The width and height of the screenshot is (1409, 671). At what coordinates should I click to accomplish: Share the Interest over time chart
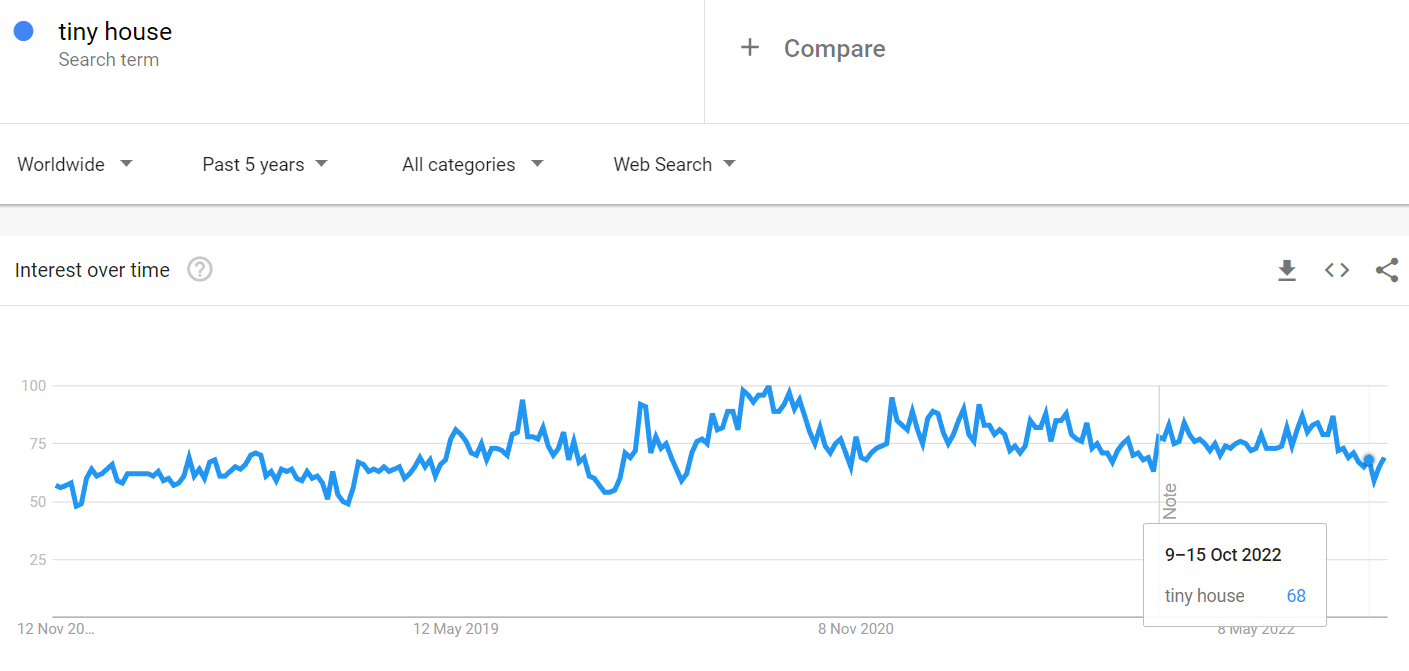click(1387, 270)
